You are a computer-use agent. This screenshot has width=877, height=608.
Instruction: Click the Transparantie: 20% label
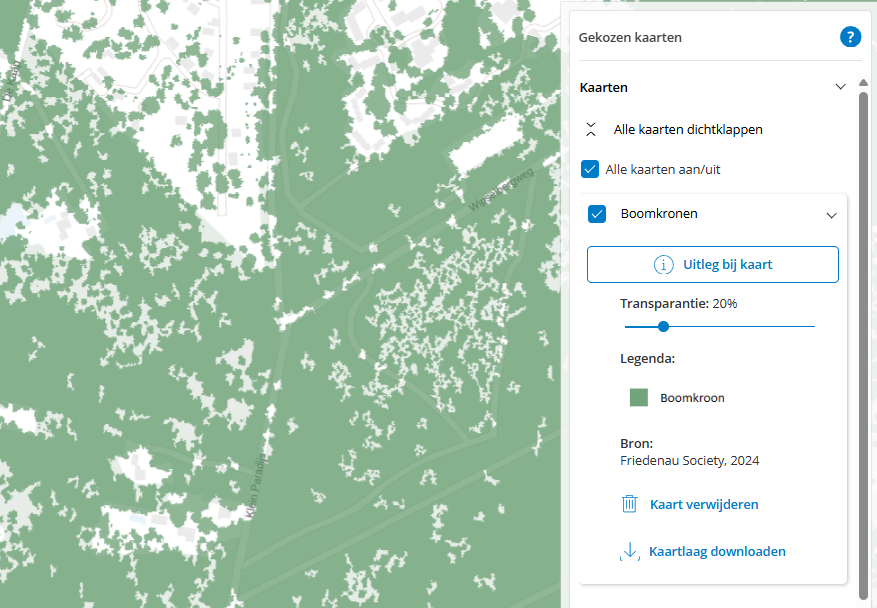coord(678,304)
